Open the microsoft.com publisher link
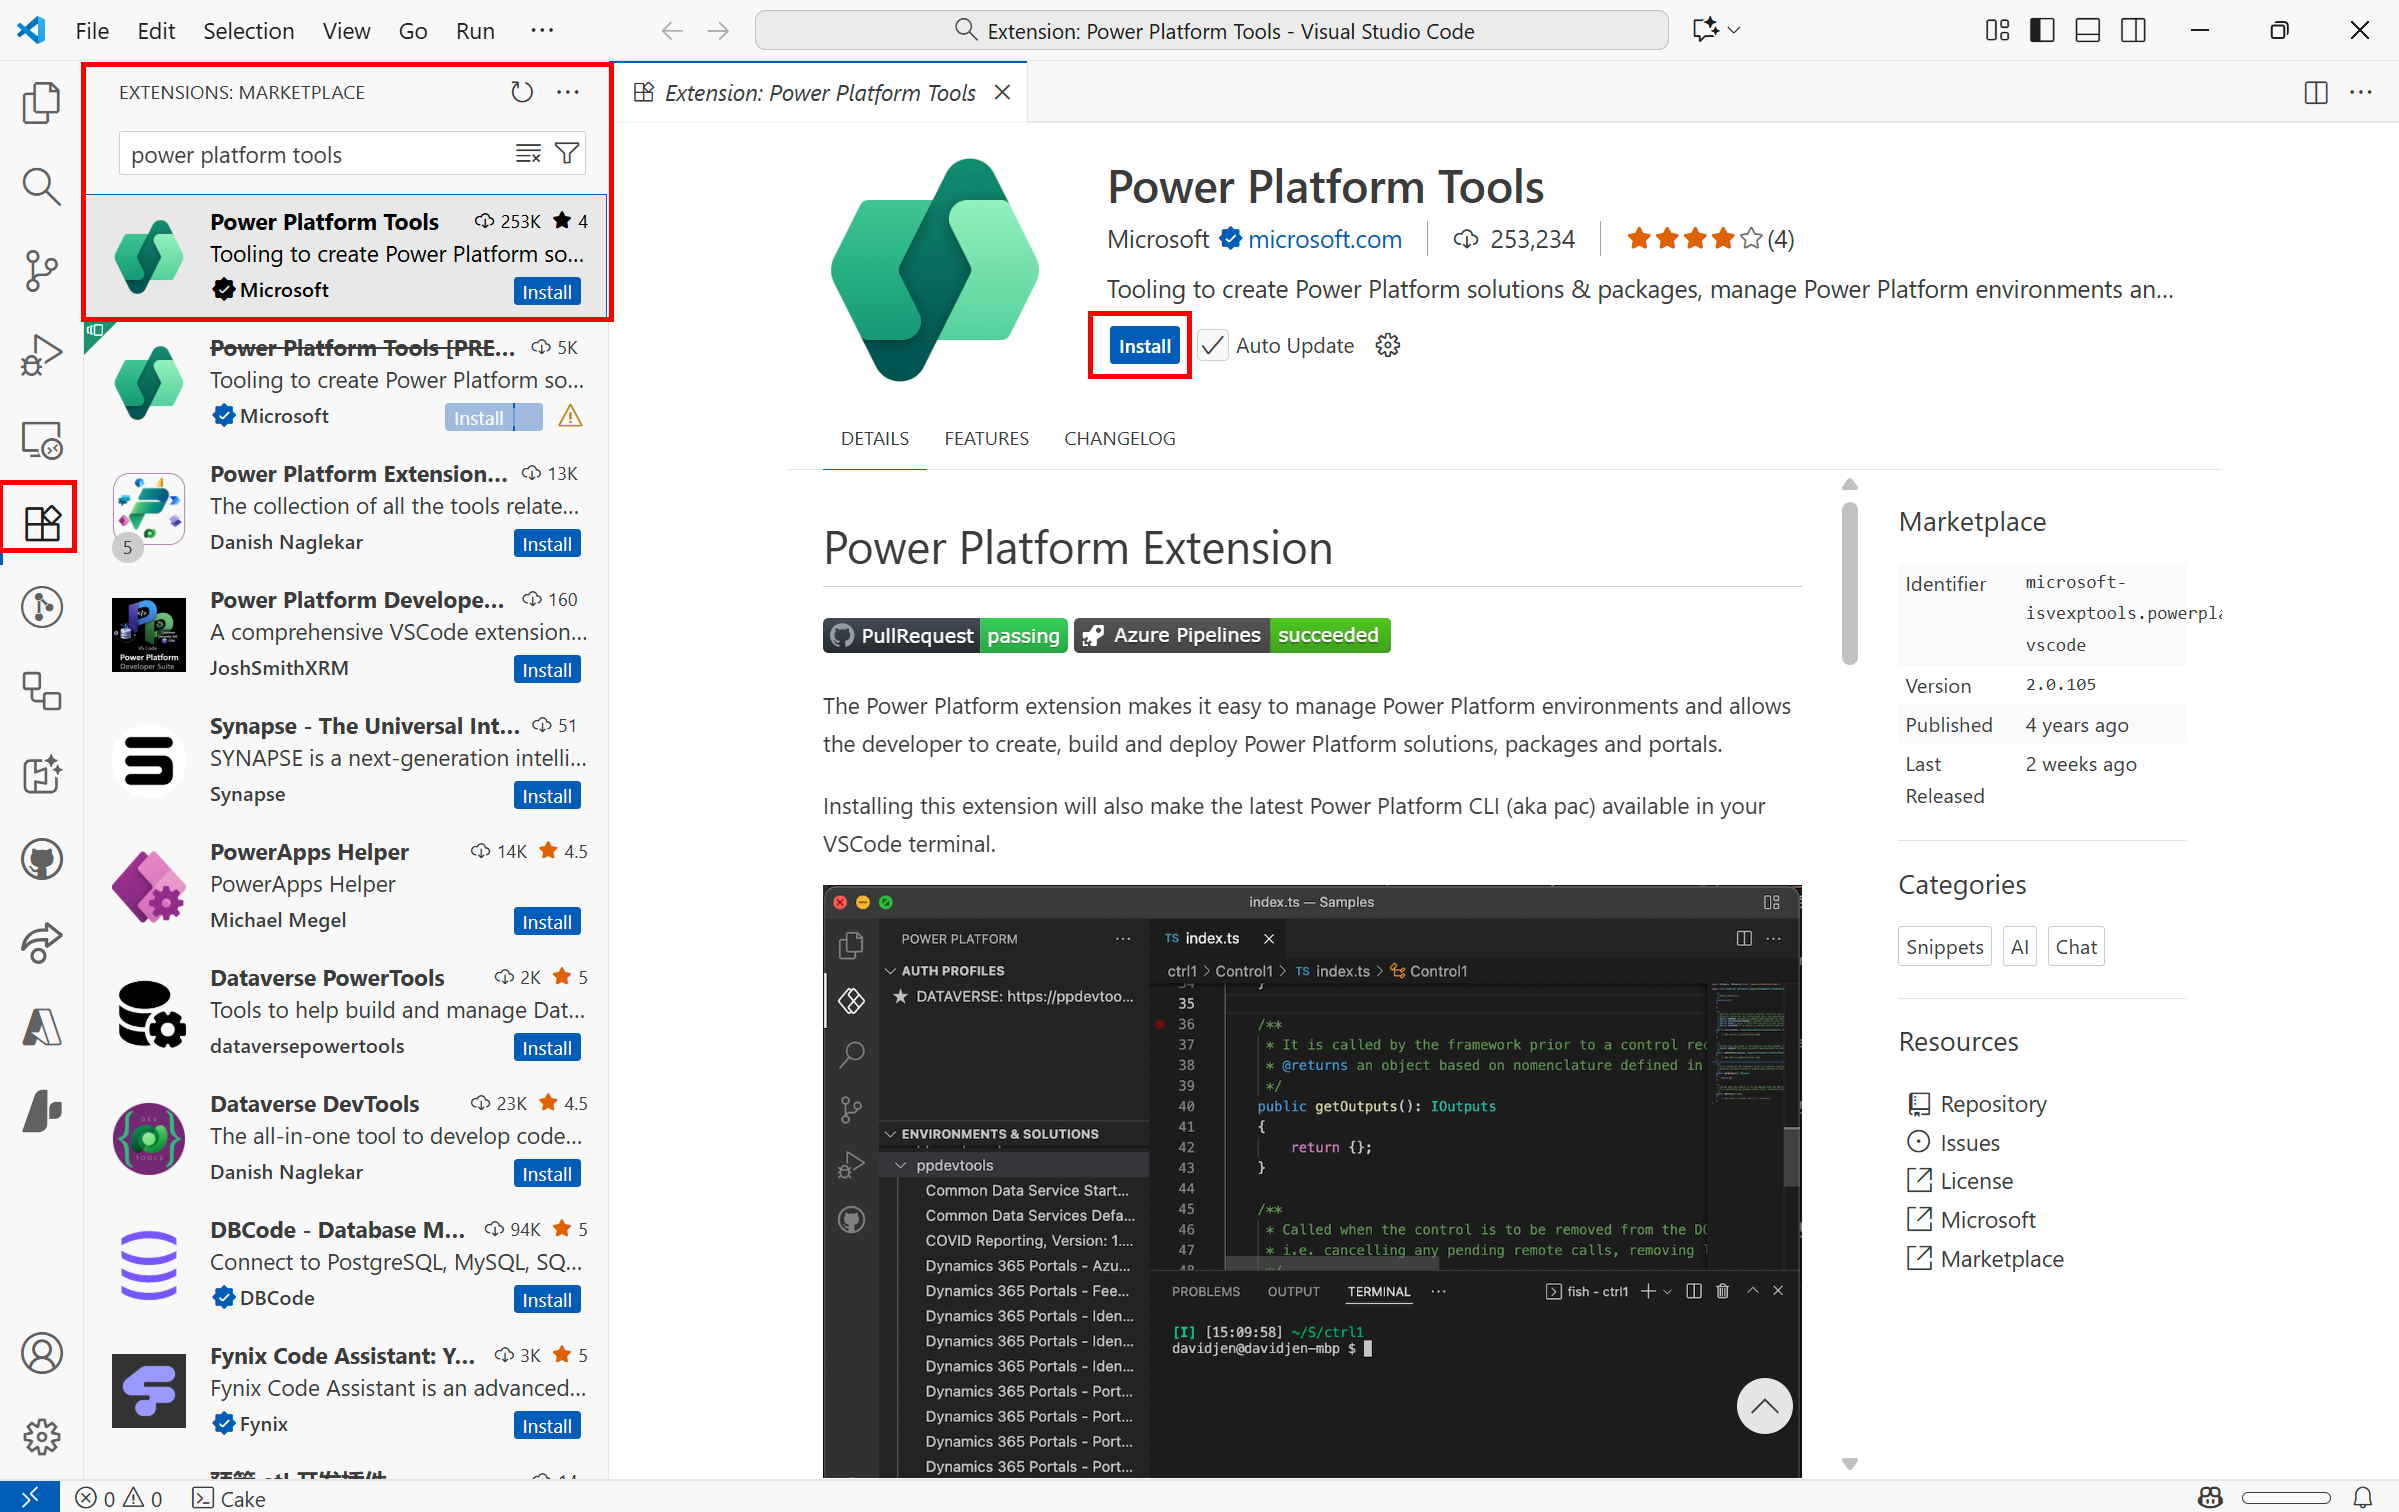 1324,239
